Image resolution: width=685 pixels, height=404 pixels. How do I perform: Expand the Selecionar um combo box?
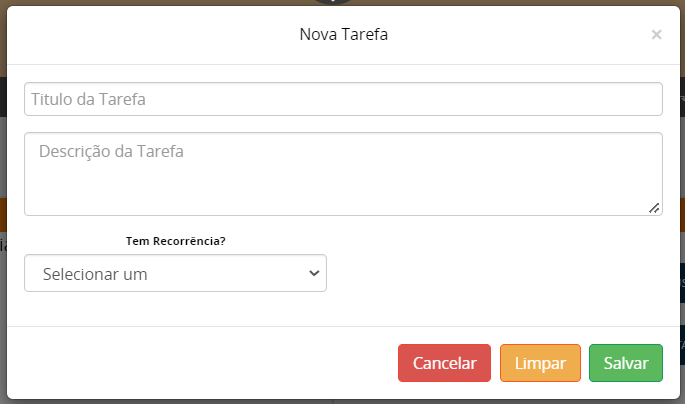pos(175,273)
